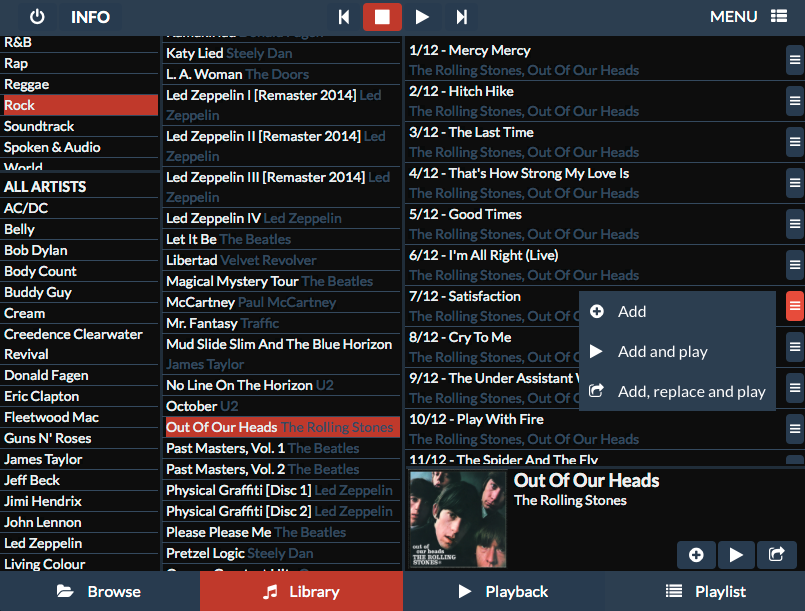
Task: Open track menu for I'm All Right (Live)
Action: point(794,265)
